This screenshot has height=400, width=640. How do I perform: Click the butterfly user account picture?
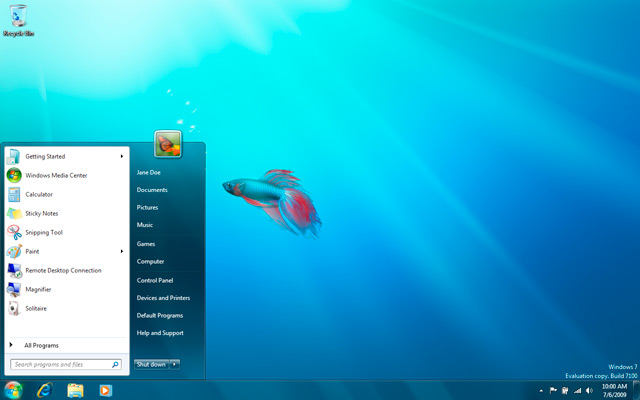coord(168,144)
